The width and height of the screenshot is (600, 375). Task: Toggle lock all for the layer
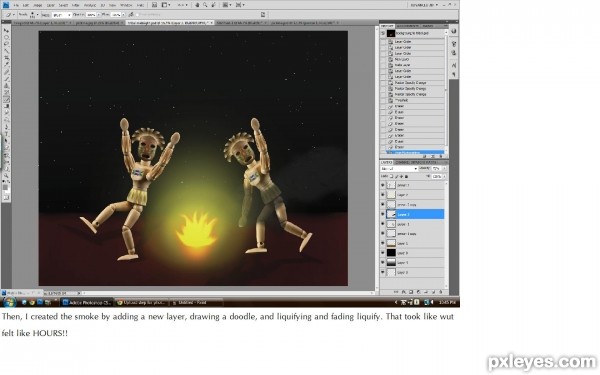pos(406,176)
